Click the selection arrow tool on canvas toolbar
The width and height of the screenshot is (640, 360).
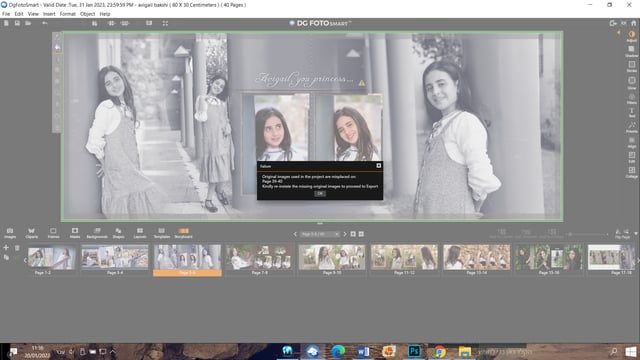click(58, 48)
